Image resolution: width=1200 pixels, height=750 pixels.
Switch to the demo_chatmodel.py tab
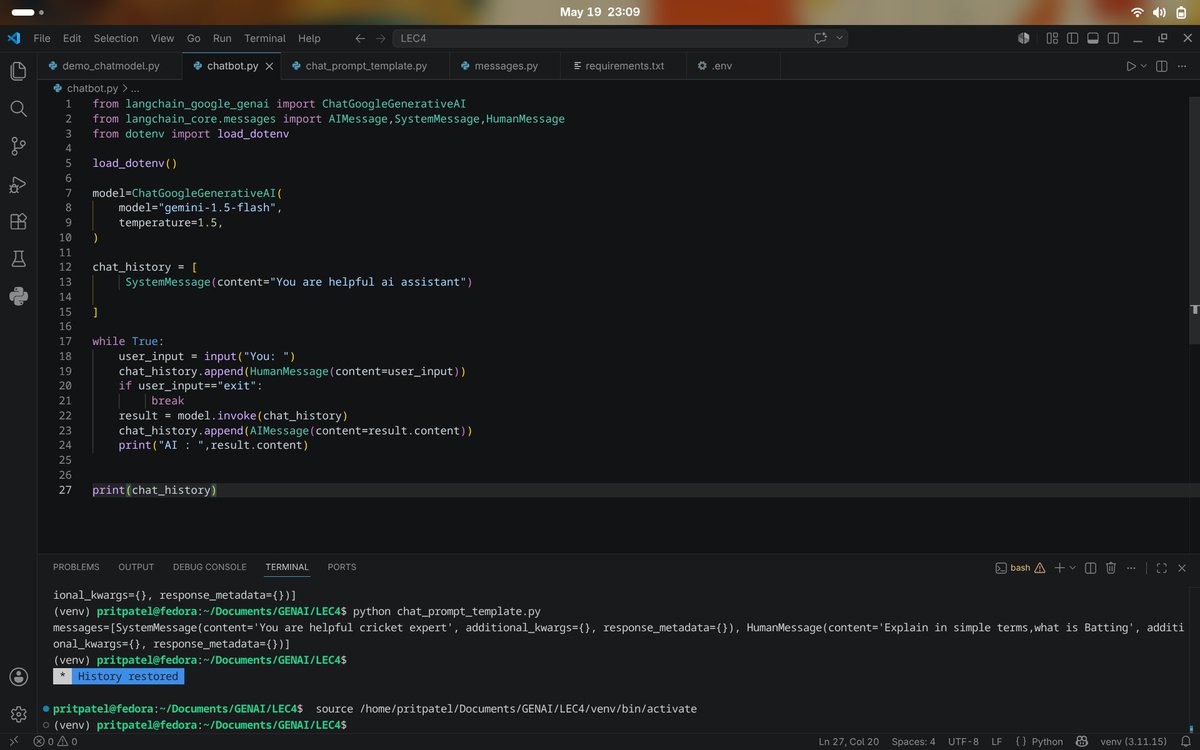pyautogui.click(x=111, y=66)
